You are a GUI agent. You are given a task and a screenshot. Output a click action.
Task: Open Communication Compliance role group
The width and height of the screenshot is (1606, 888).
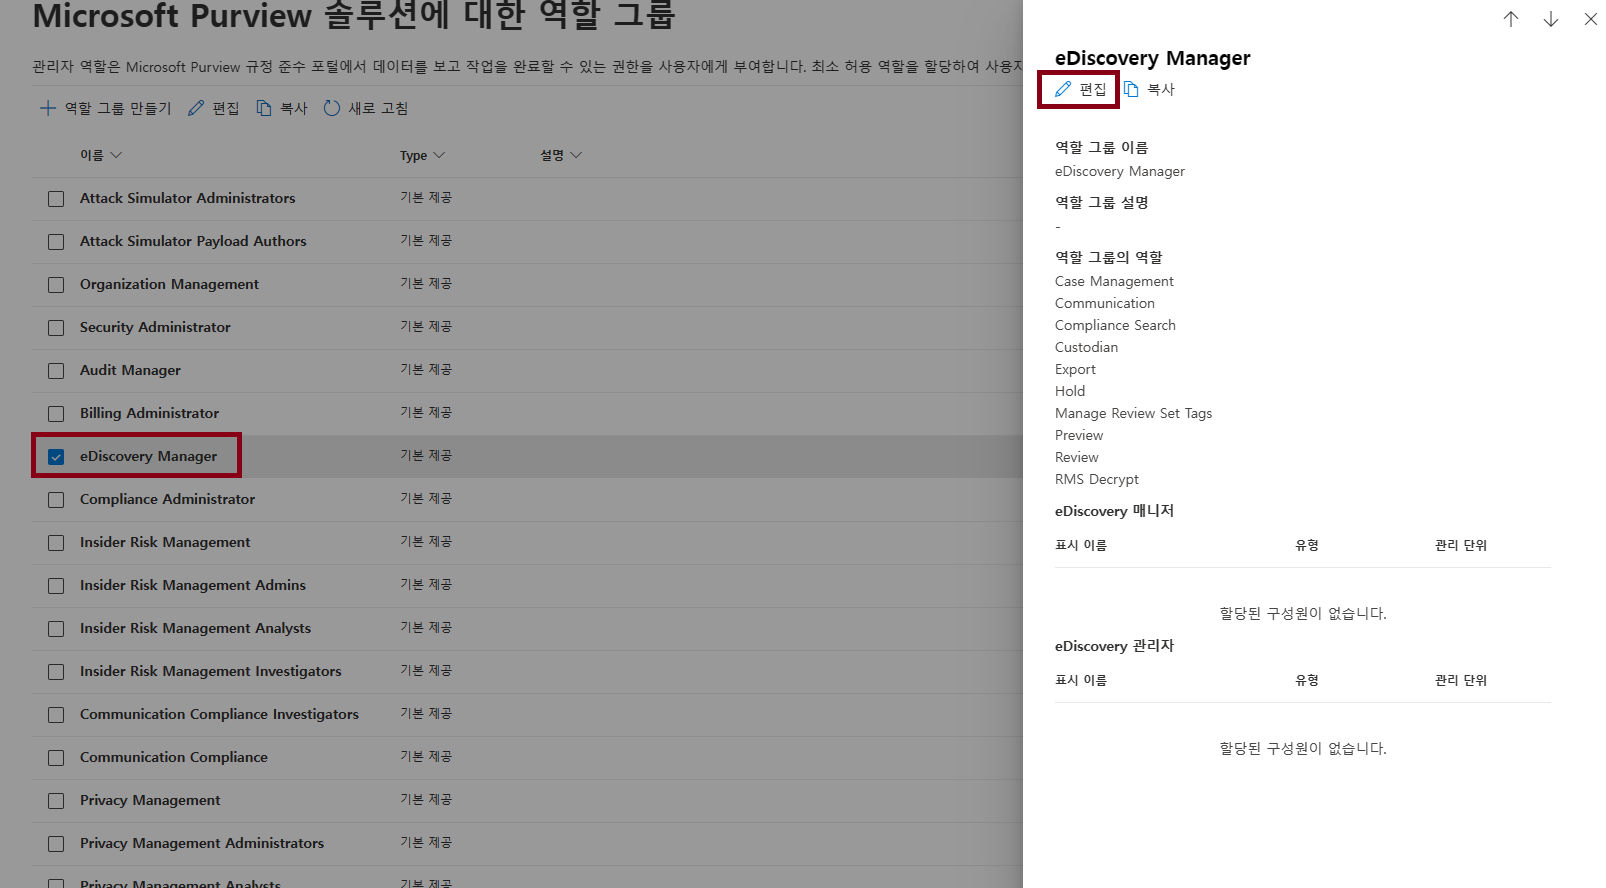pyautogui.click(x=174, y=757)
